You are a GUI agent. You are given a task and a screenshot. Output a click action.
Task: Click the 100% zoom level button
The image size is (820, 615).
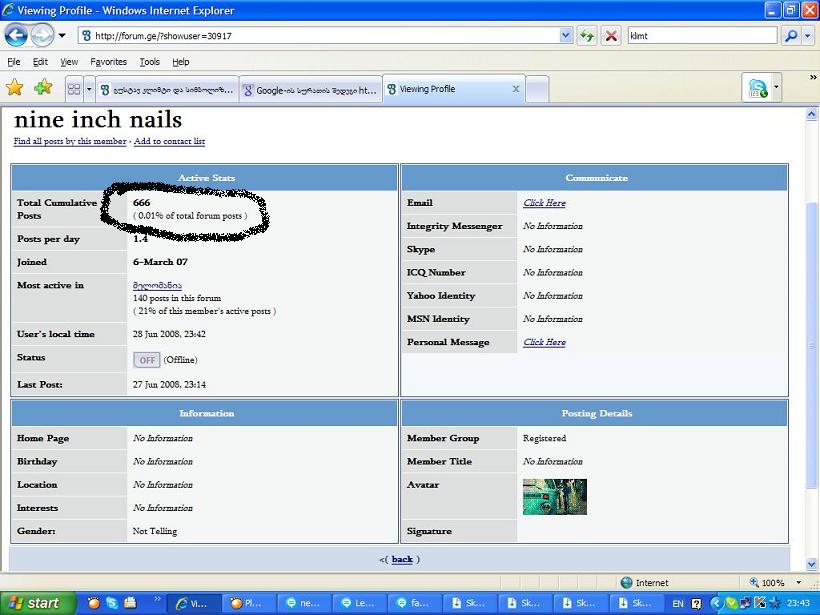[x=767, y=583]
